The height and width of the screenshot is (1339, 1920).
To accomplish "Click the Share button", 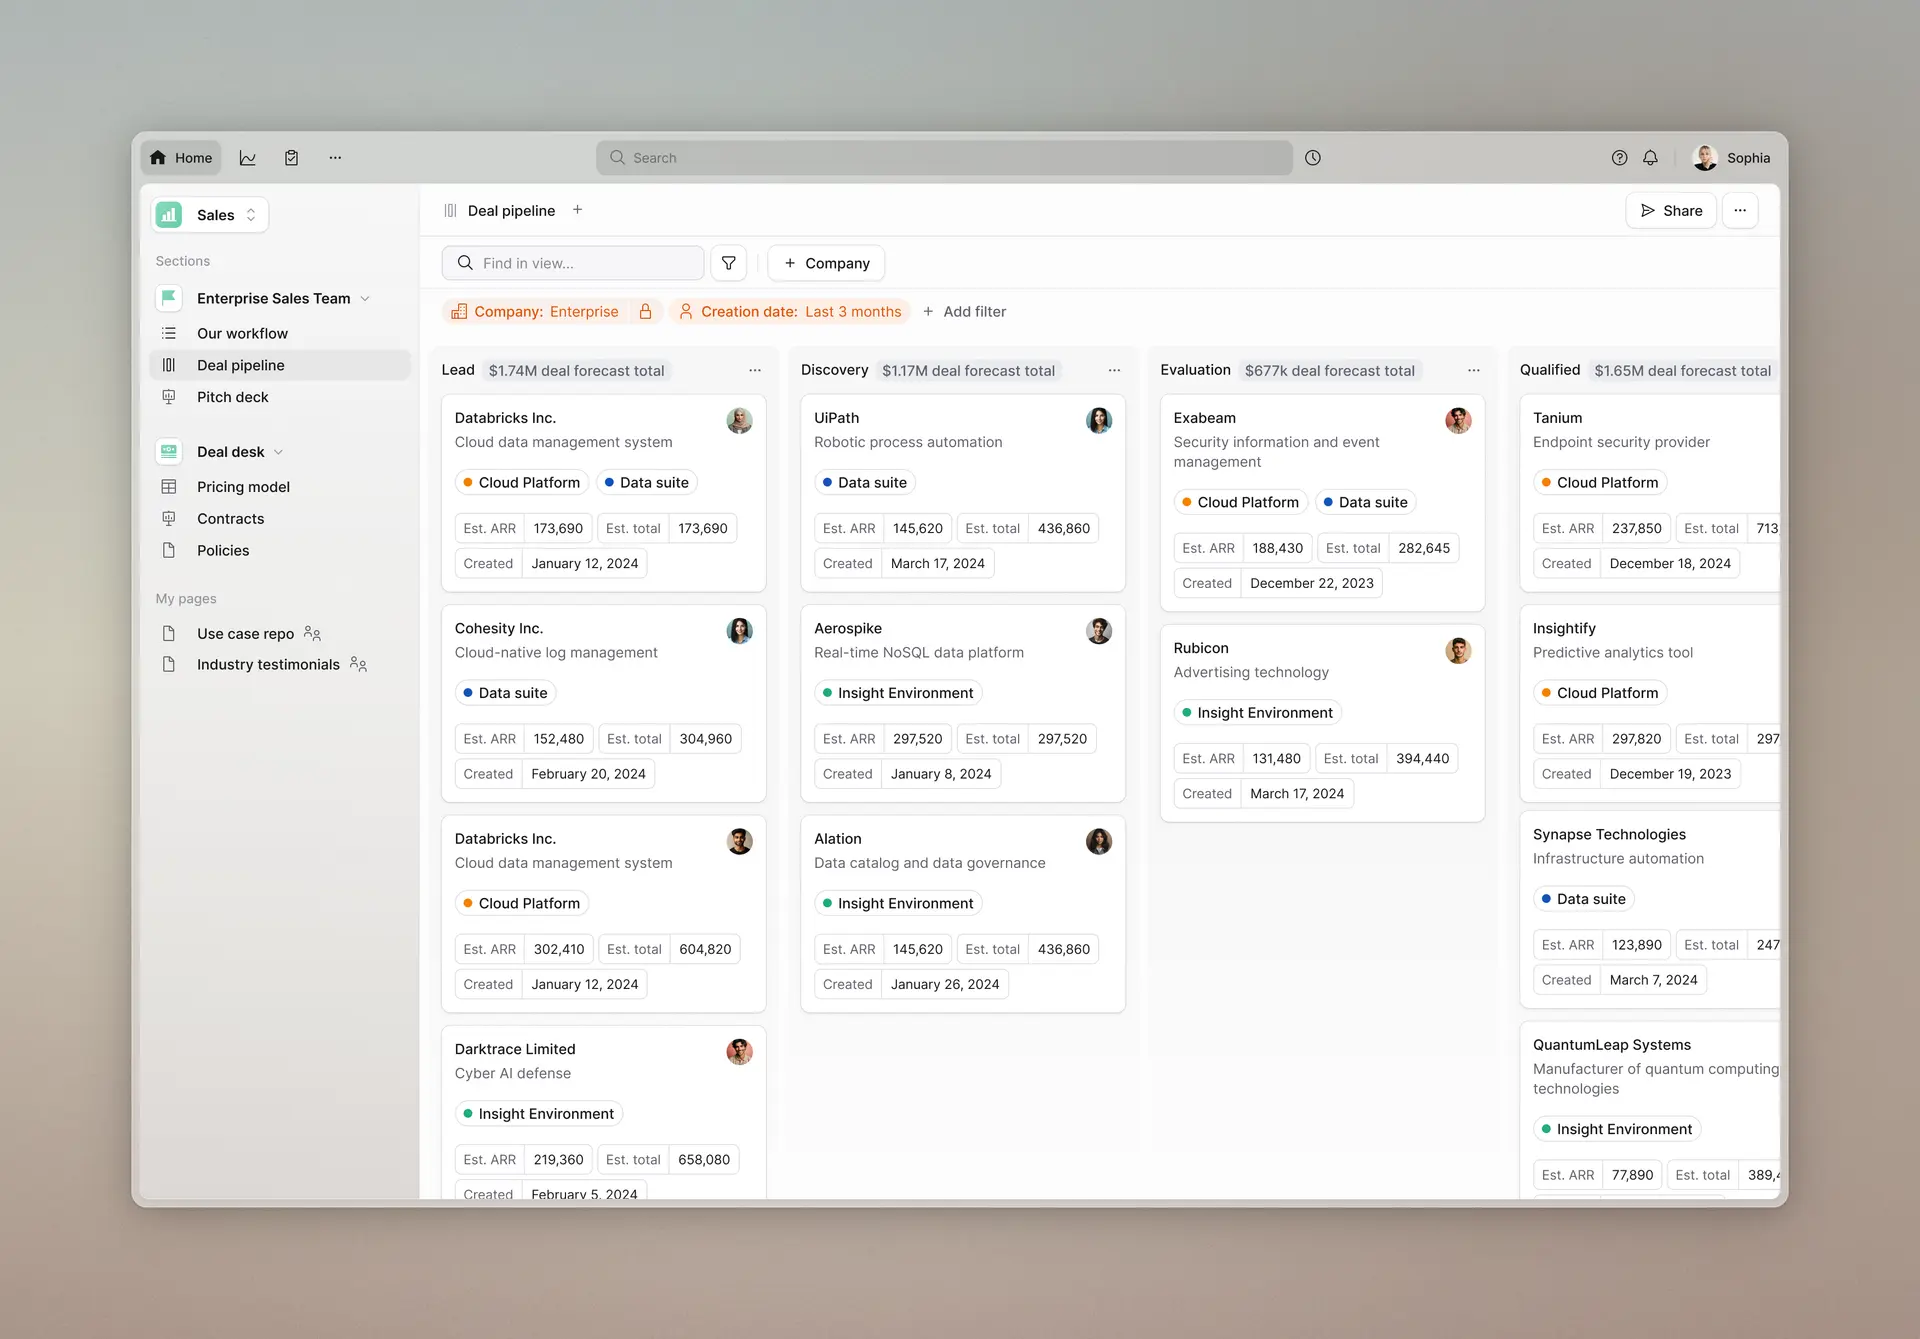I will pyautogui.click(x=1670, y=211).
